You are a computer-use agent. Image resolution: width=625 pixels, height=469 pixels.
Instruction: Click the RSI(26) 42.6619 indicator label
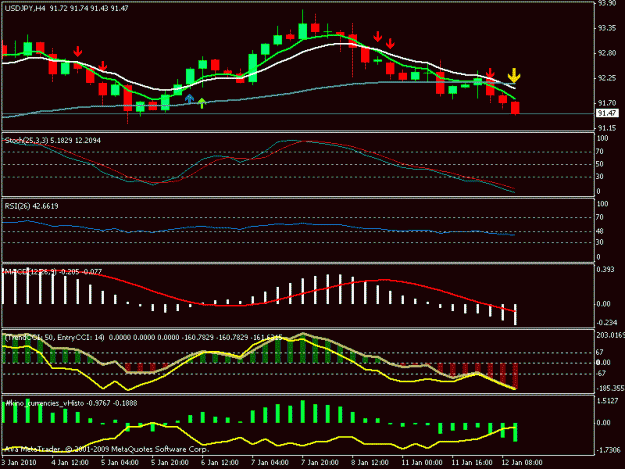pyautogui.click(x=31, y=206)
